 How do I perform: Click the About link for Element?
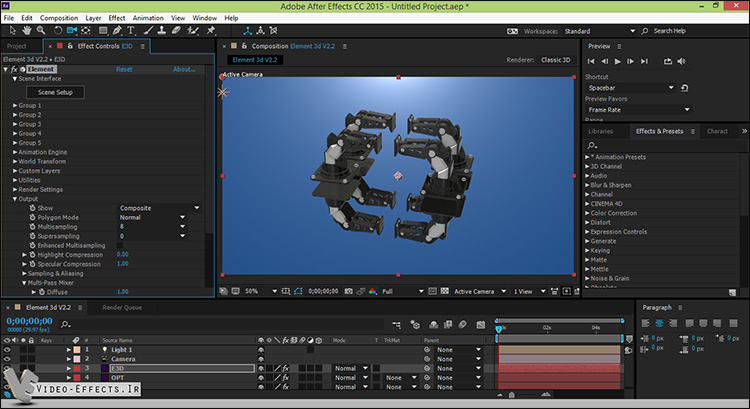pyautogui.click(x=184, y=69)
